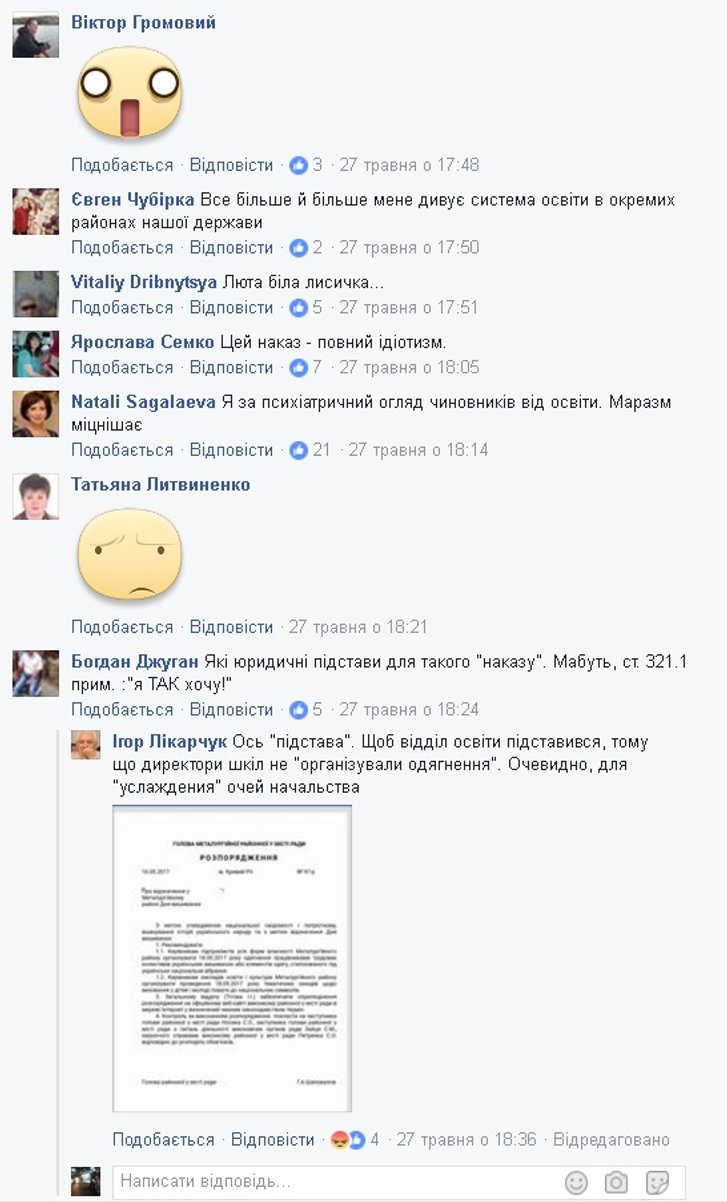727x1202 pixels.
Task: Like Ярослава Семко's comment
Action: [122, 367]
